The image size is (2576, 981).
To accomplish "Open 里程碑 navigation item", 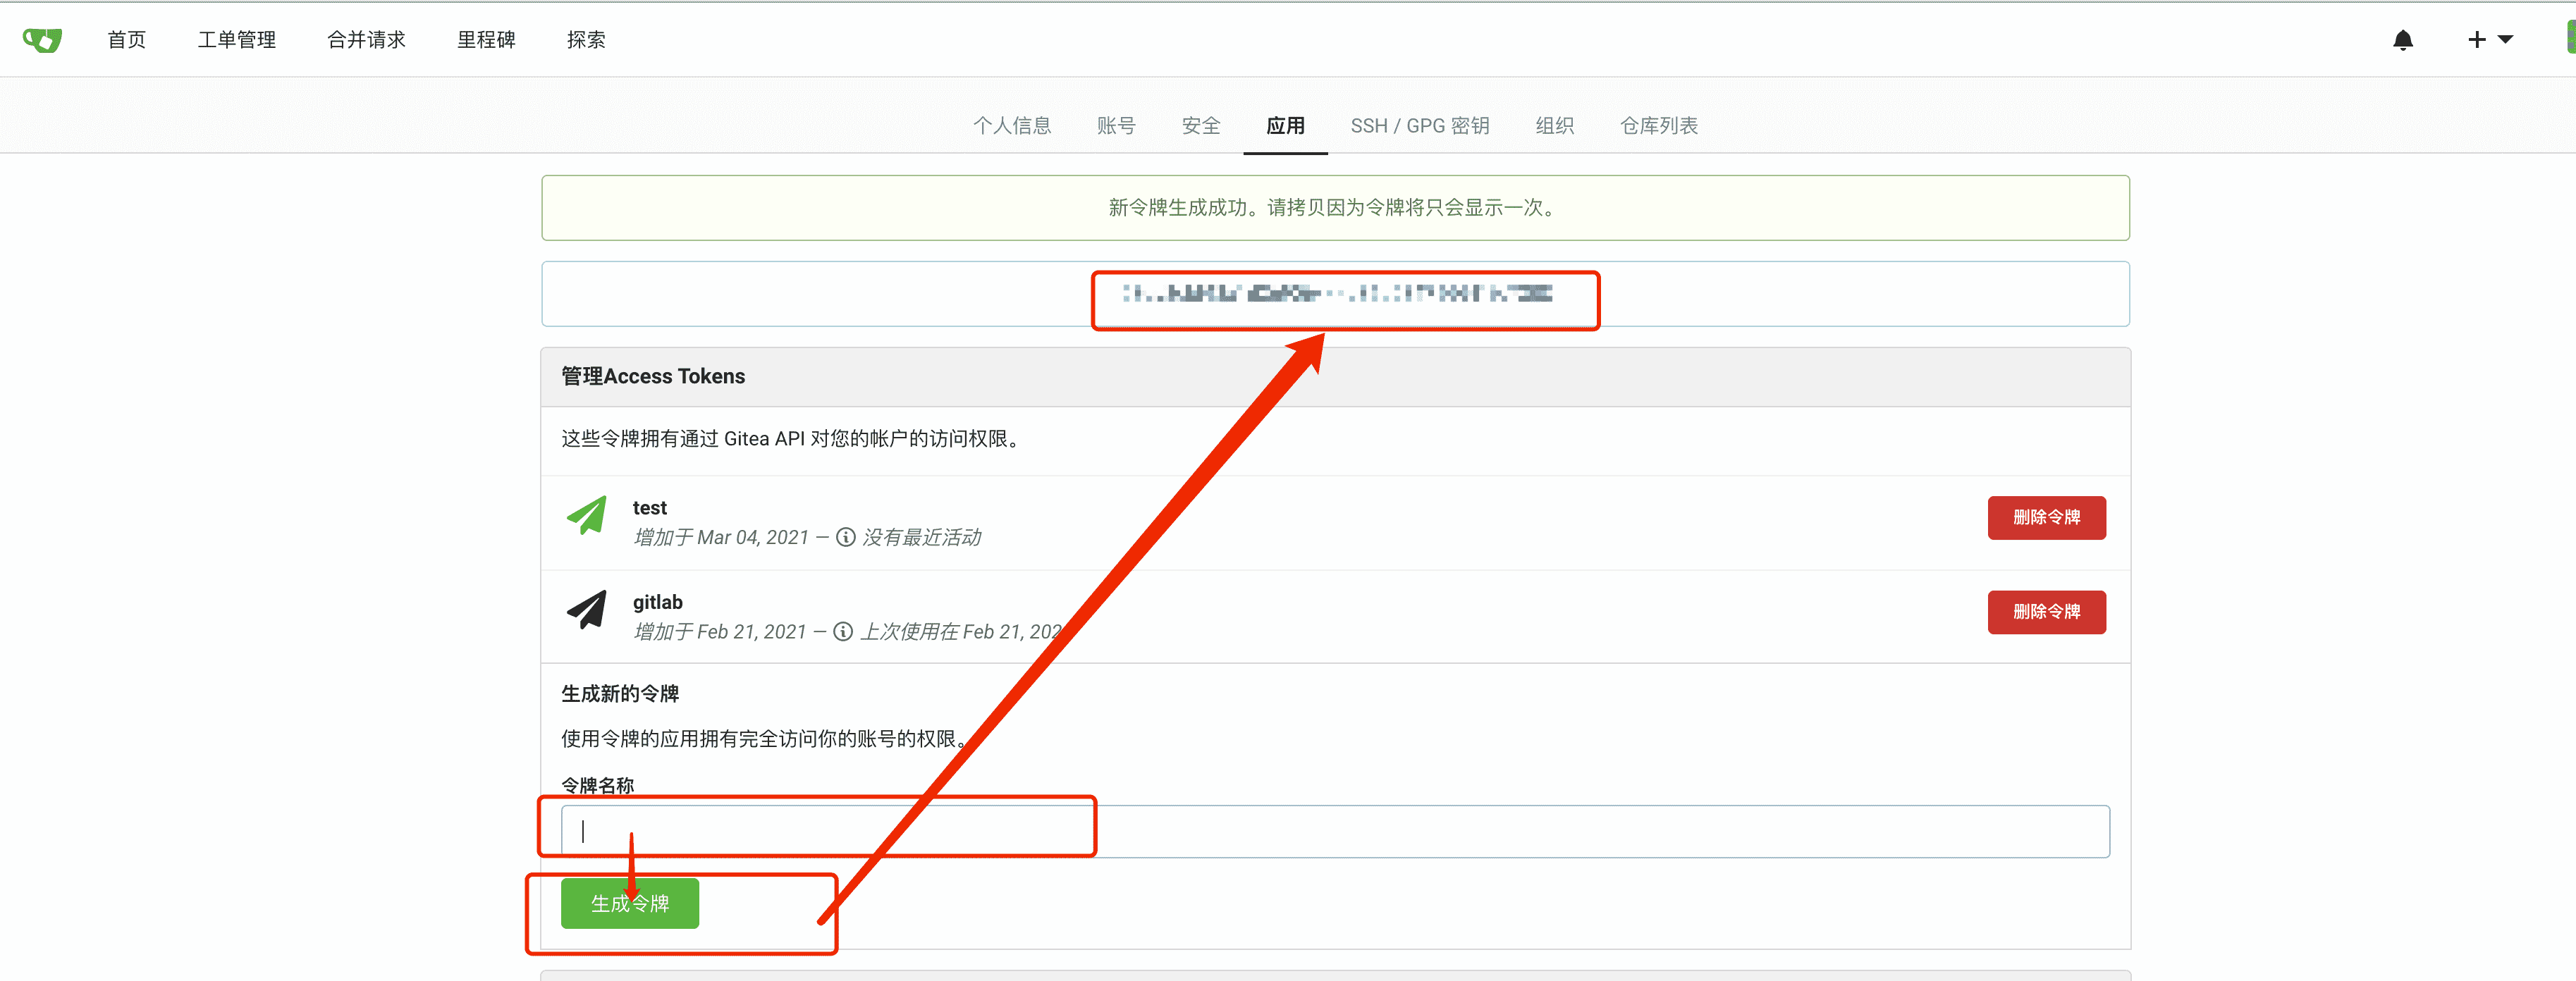I will tap(486, 40).
